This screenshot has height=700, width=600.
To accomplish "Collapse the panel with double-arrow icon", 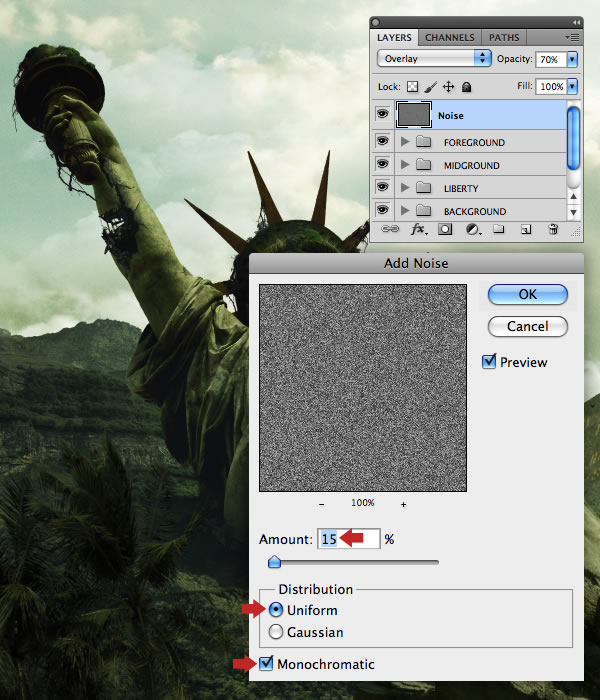I will coord(576,22).
